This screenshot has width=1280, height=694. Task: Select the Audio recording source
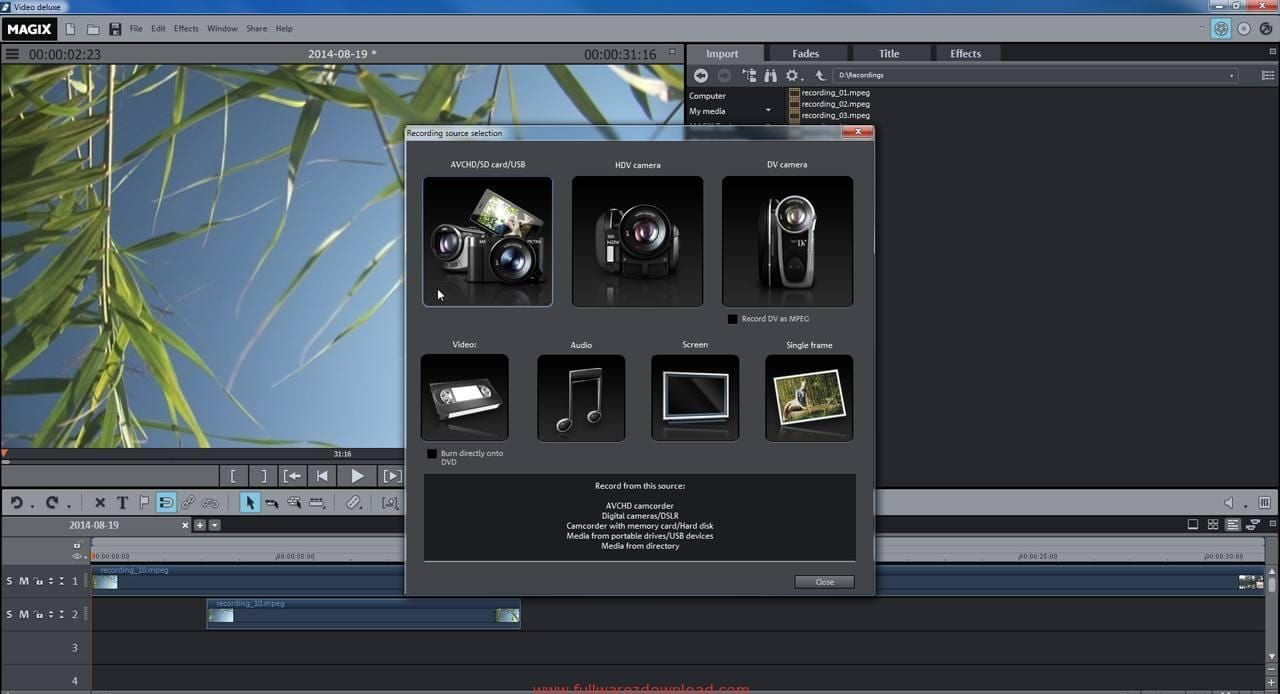(581, 397)
